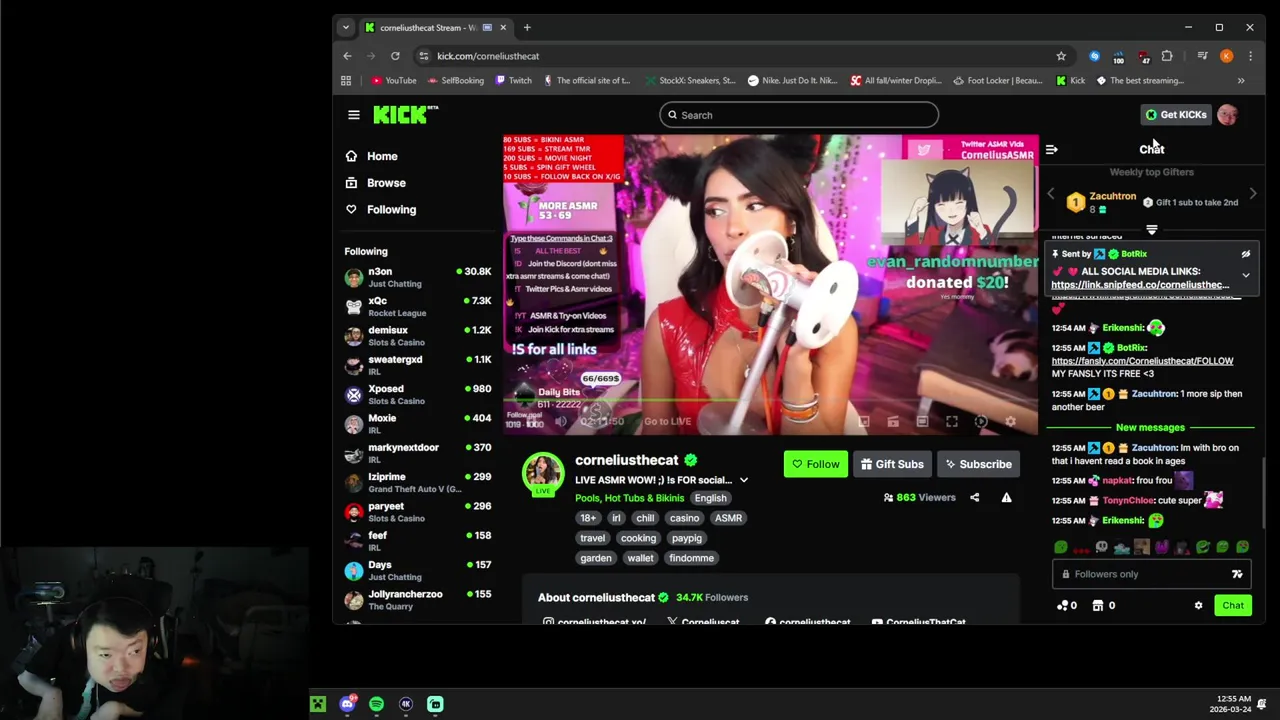The image size is (1280, 720).
Task: Click the video progress bar
Action: [770, 401]
